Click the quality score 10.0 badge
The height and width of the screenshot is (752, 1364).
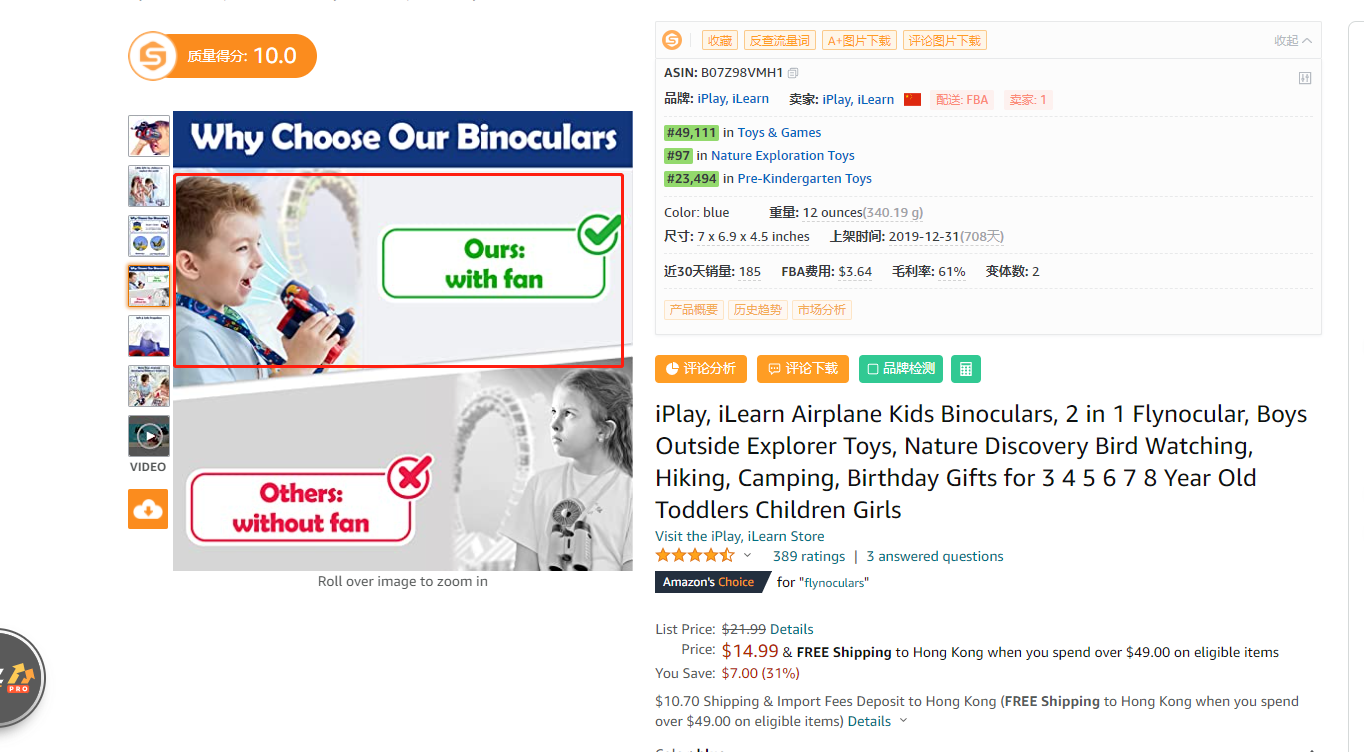pos(222,56)
